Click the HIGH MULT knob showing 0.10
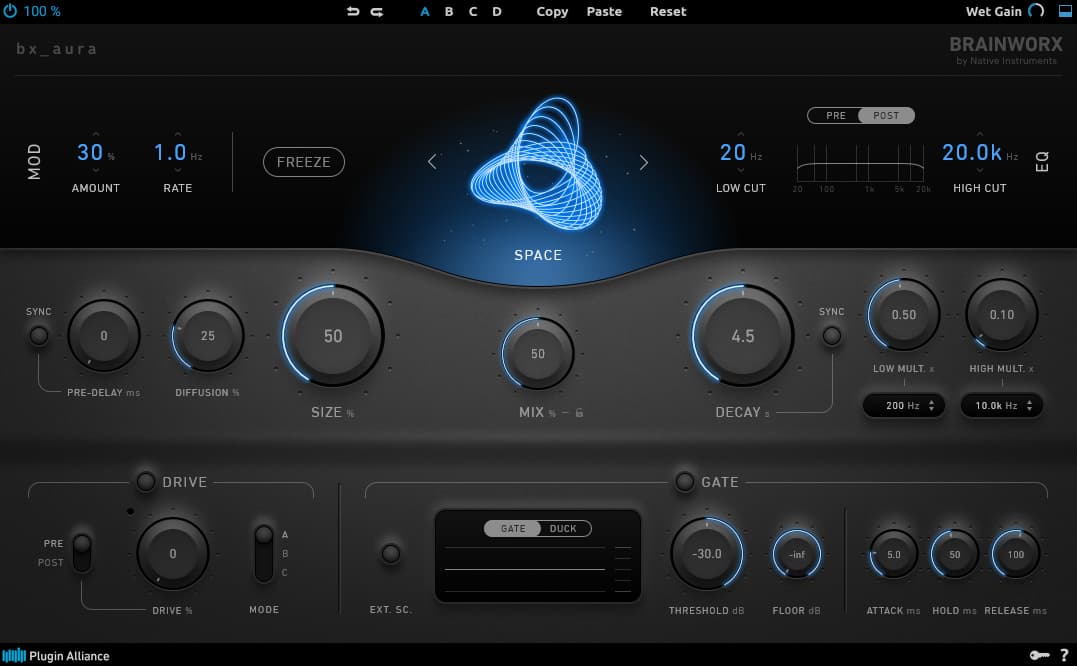 (x=1001, y=314)
